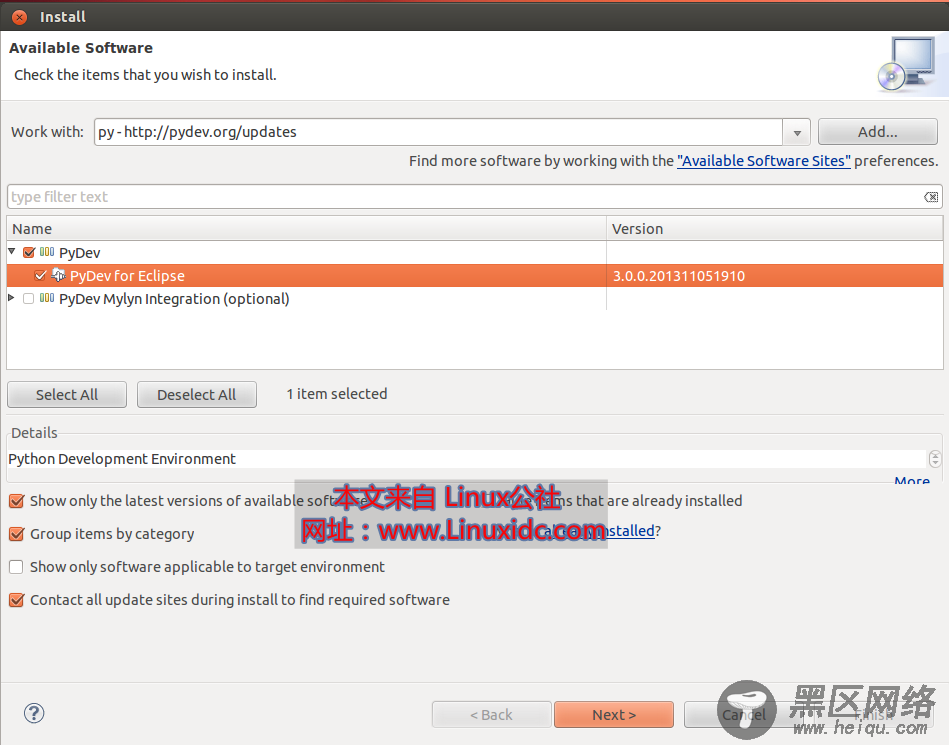The width and height of the screenshot is (949, 745).
Task: Click the Version column header
Action: [774, 229]
